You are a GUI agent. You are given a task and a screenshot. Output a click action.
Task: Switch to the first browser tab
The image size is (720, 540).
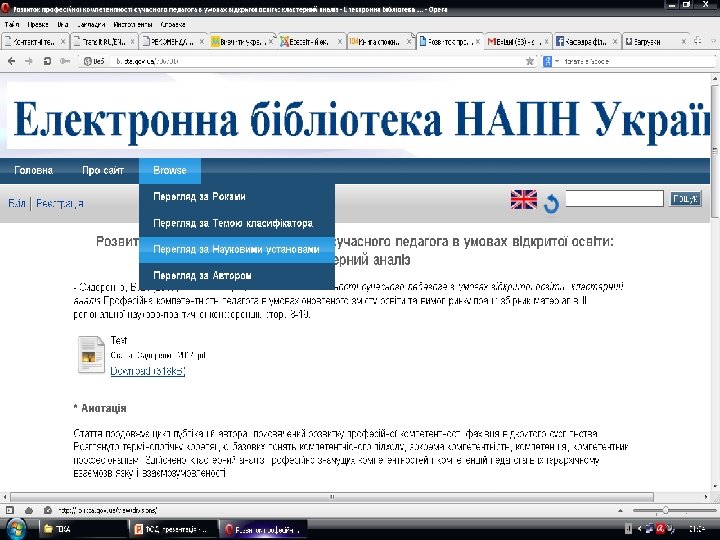tap(34, 41)
